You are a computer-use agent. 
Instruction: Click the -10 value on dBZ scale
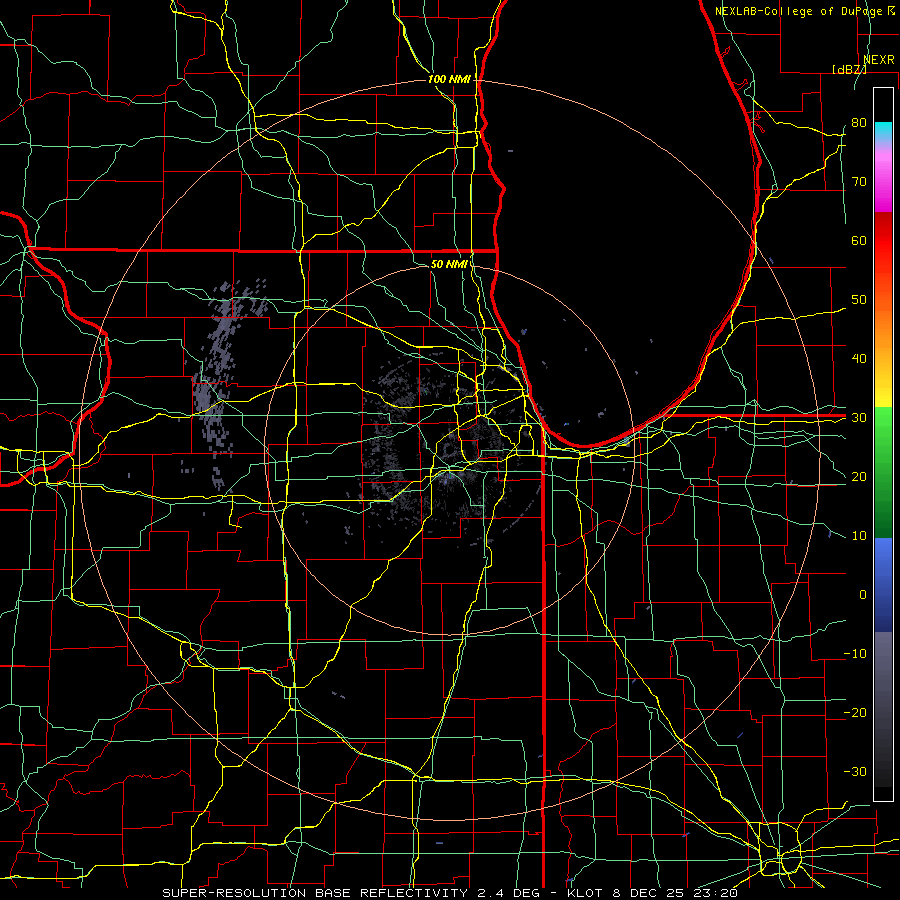point(855,654)
